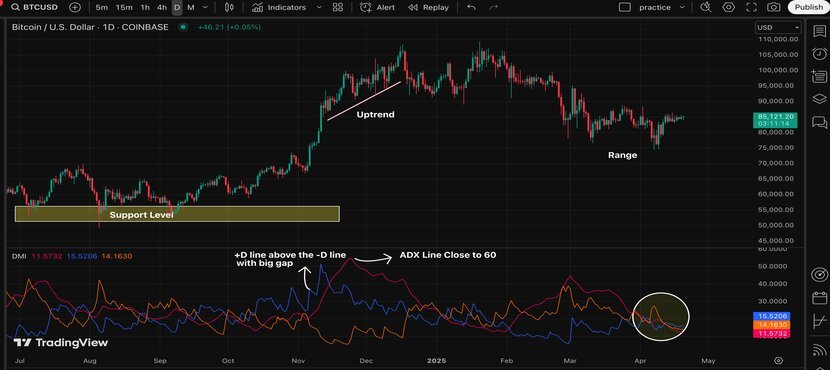830x370 pixels.
Task: Open the calendar panel icon
Action: pos(819,298)
